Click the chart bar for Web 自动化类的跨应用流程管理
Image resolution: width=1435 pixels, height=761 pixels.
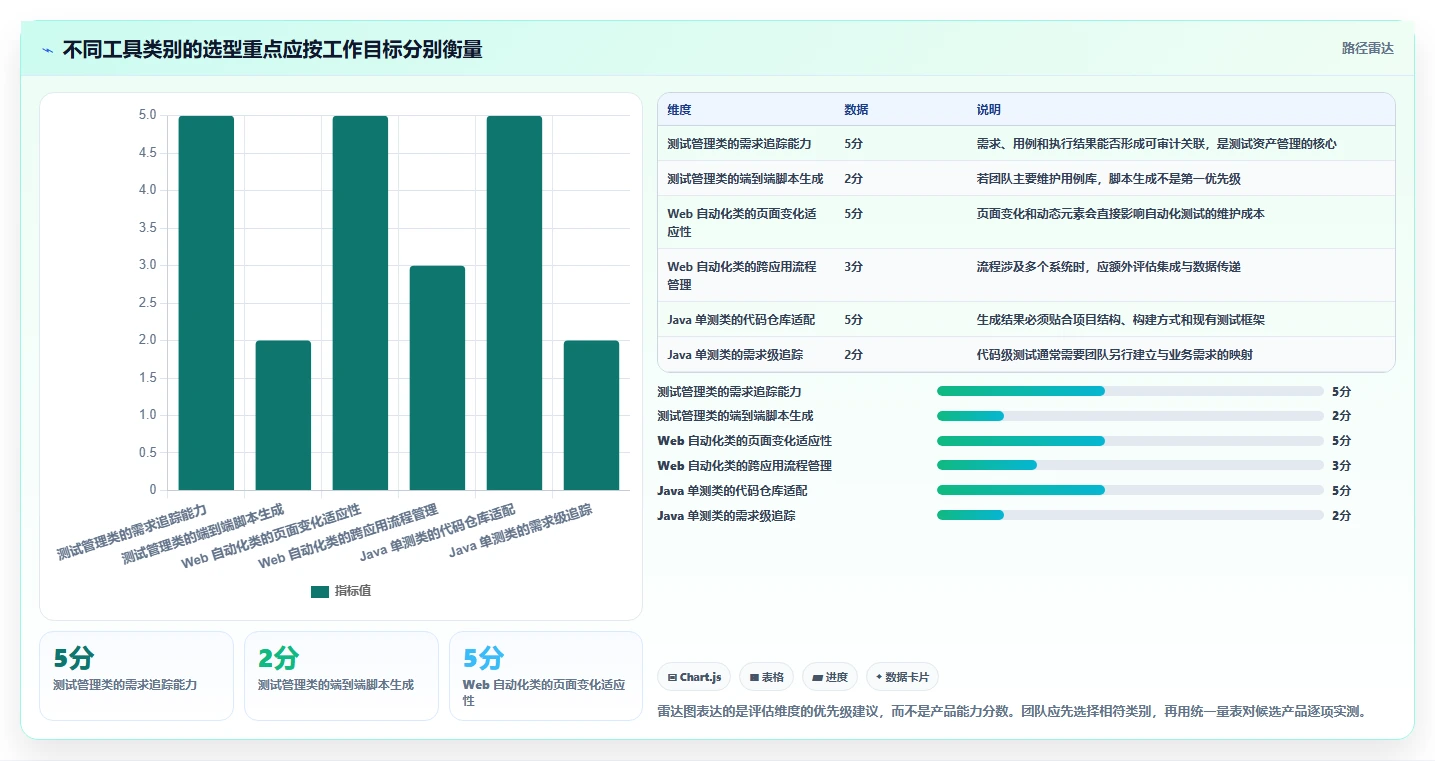click(437, 378)
